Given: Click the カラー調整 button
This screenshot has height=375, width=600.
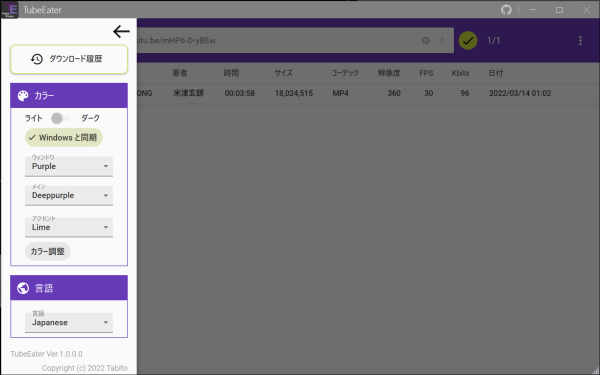Looking at the screenshot, I should [48, 251].
